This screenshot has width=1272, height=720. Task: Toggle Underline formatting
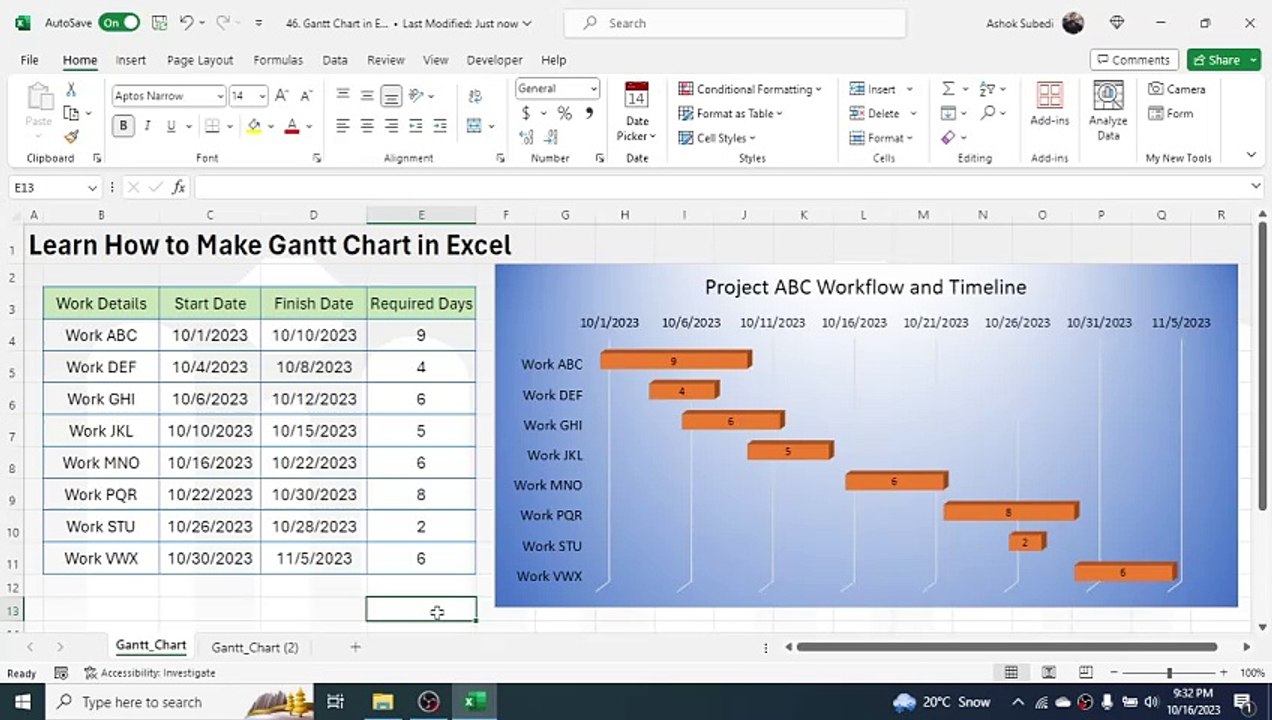[x=171, y=126]
